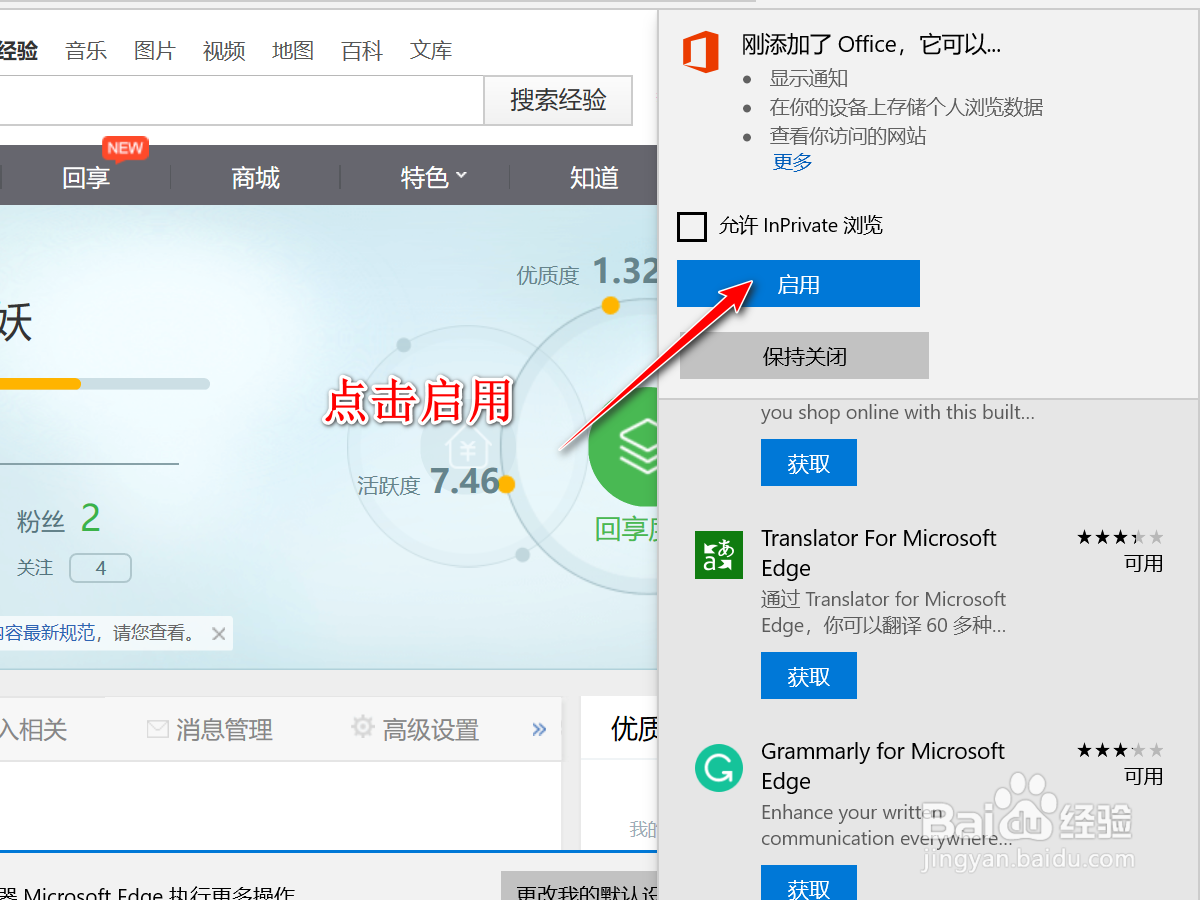Expand the 特色 dropdown menu
The width and height of the screenshot is (1200, 900).
pos(433,178)
